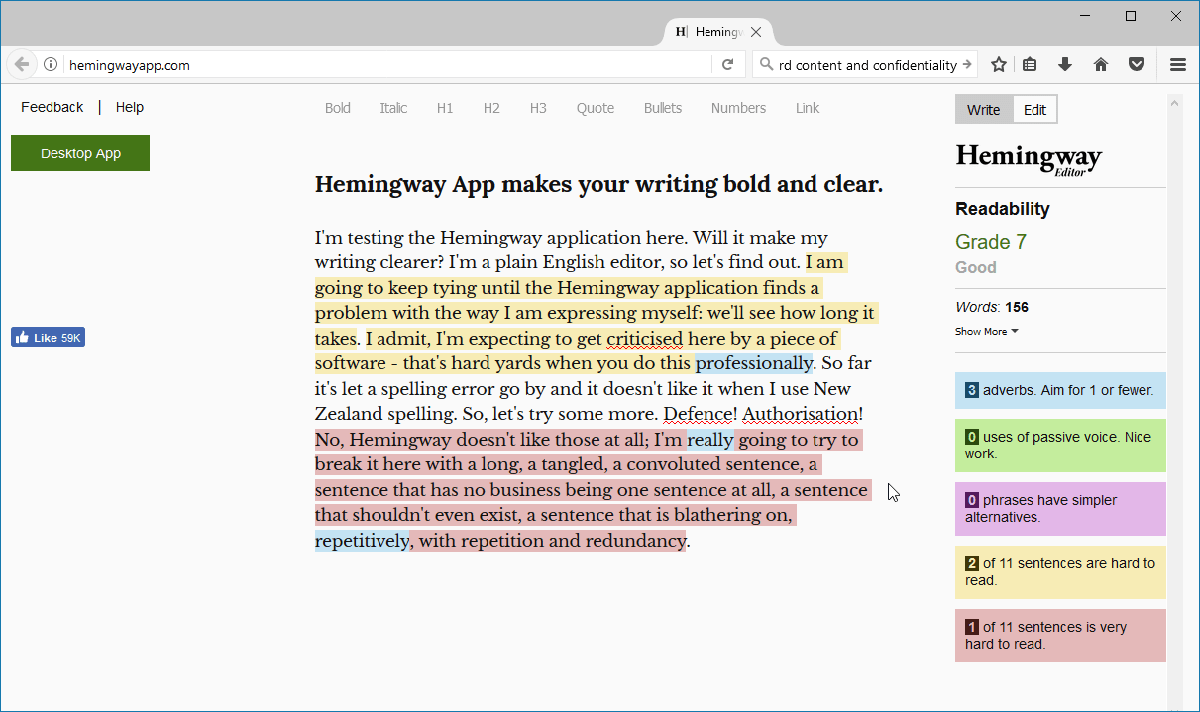
Task: Click the highlighted adverb 'professionally'
Action: tap(755, 363)
